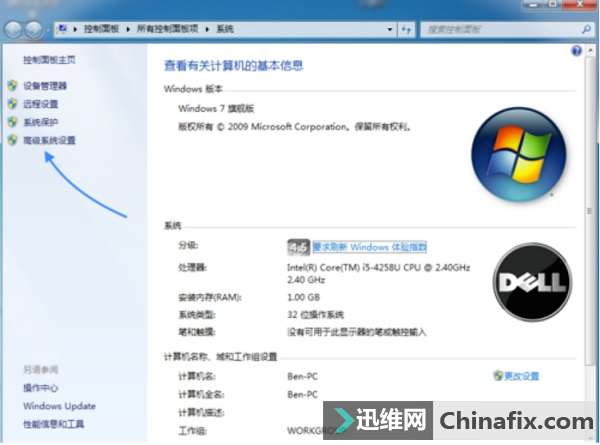Click the shield icon beside 更改设置
Image resolution: width=600 pixels, height=445 pixels.
point(497,376)
